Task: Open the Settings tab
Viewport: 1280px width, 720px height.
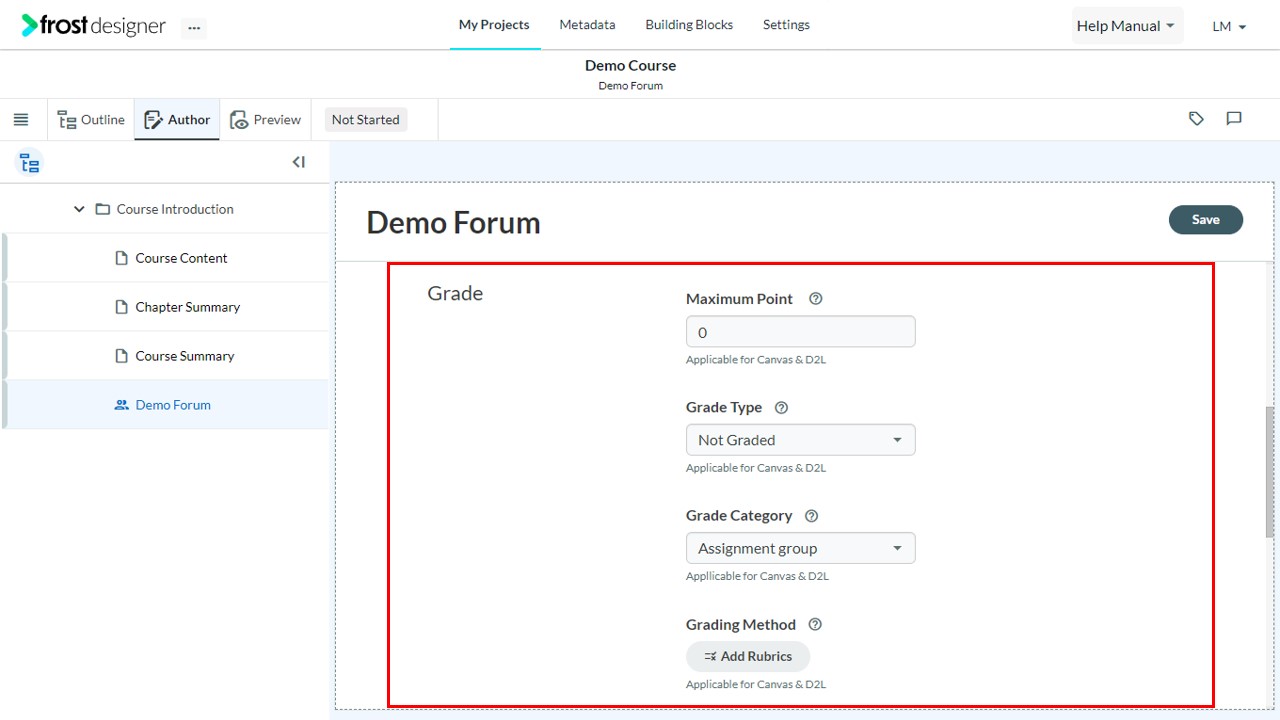Action: coord(786,25)
